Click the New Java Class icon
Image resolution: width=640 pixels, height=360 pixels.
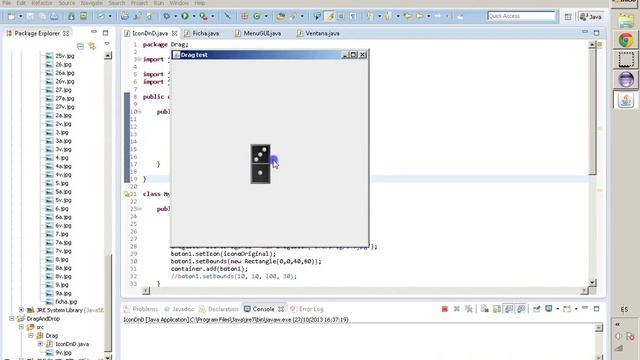[x=257, y=16]
